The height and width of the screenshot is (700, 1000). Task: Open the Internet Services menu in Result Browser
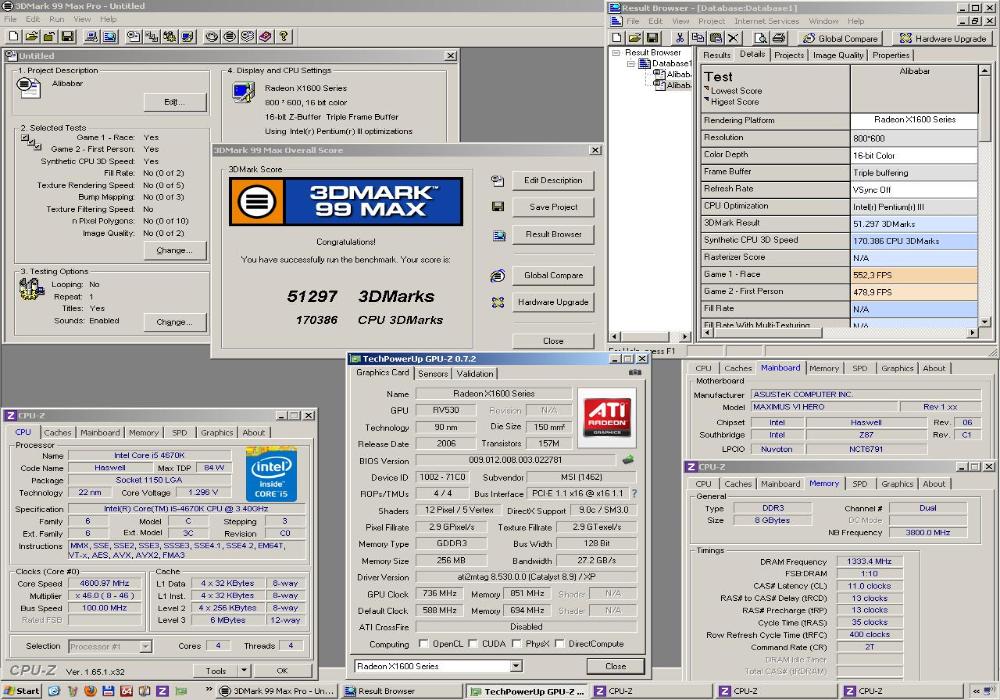[x=766, y=21]
